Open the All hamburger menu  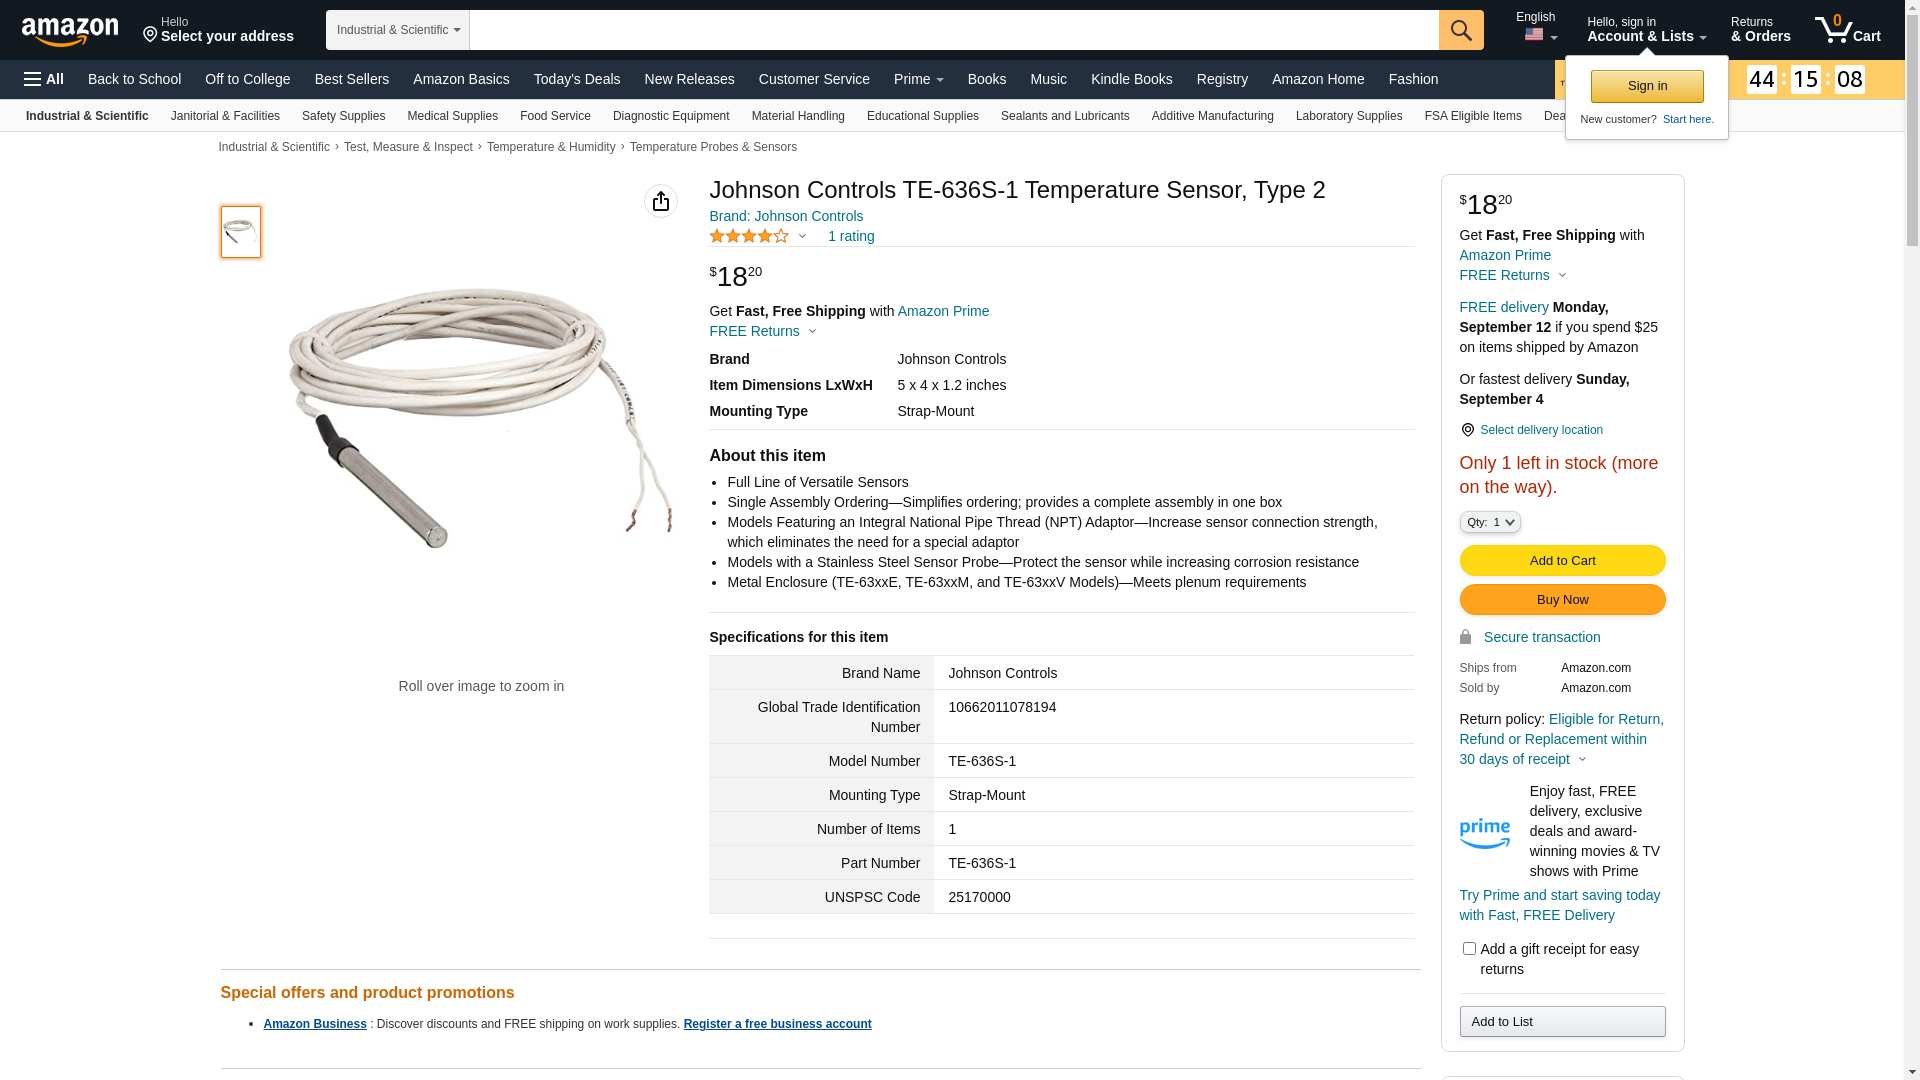44,79
